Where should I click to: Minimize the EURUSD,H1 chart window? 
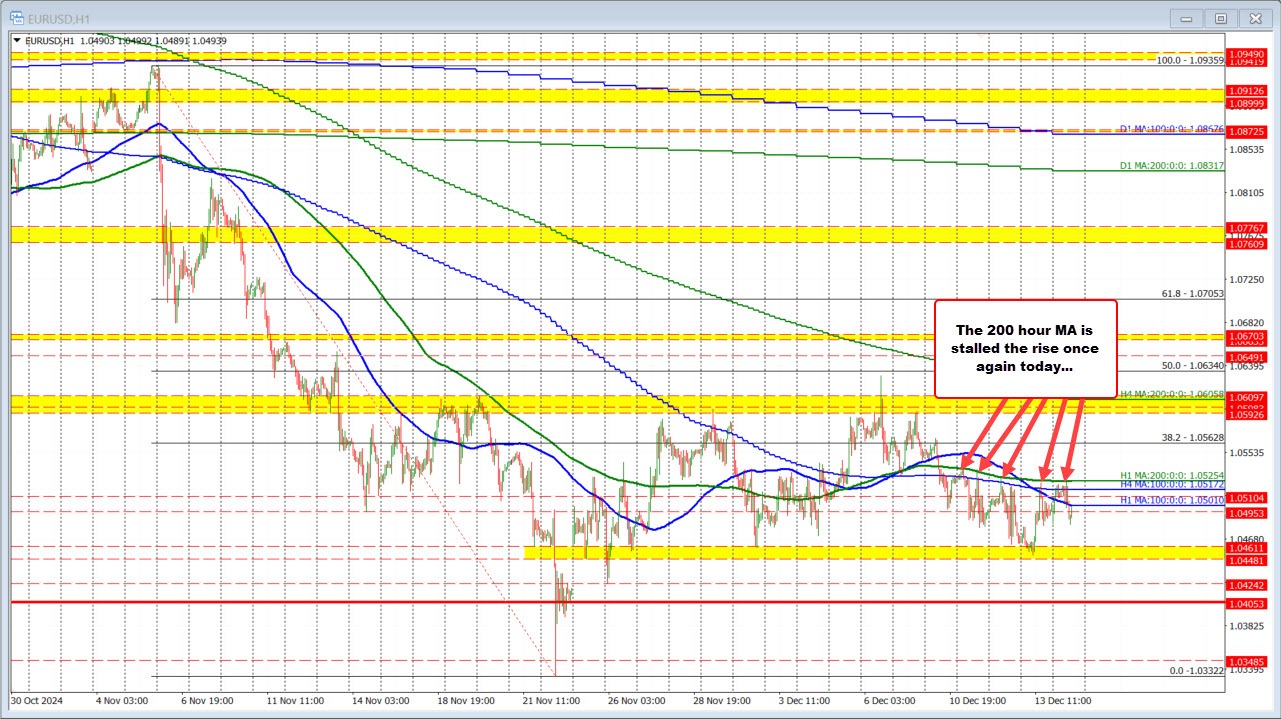pos(1187,17)
